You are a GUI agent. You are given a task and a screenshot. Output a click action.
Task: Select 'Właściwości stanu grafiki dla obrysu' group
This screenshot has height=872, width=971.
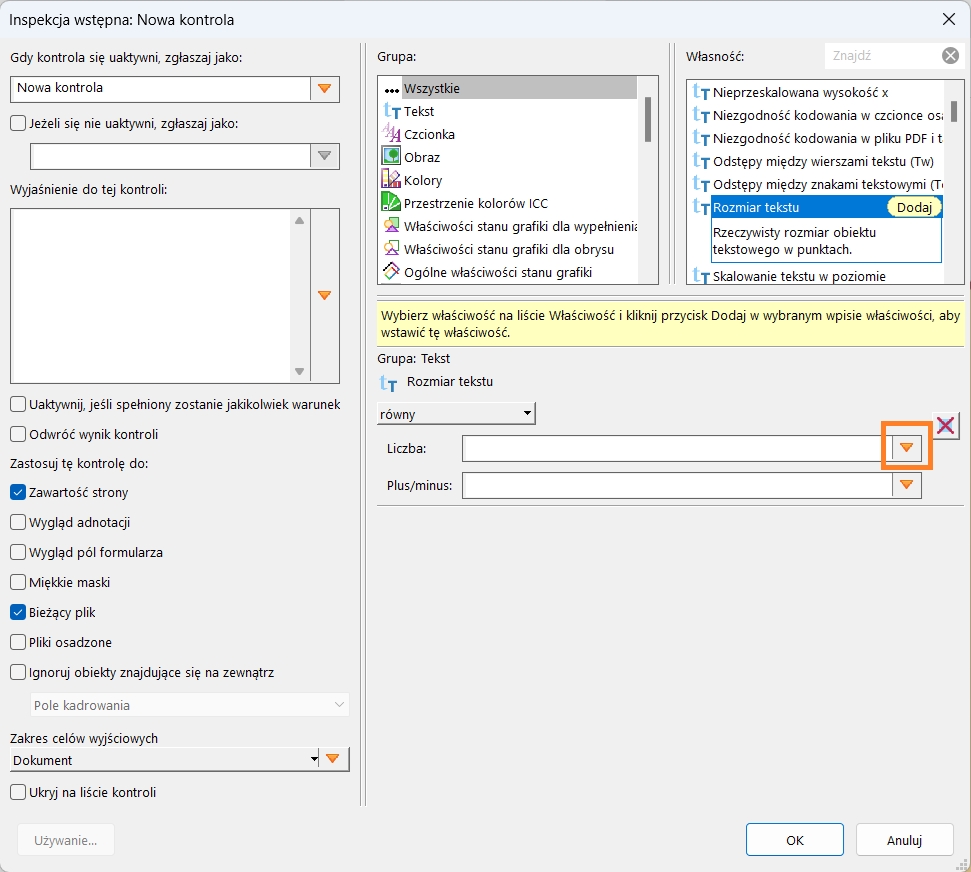[x=508, y=249]
